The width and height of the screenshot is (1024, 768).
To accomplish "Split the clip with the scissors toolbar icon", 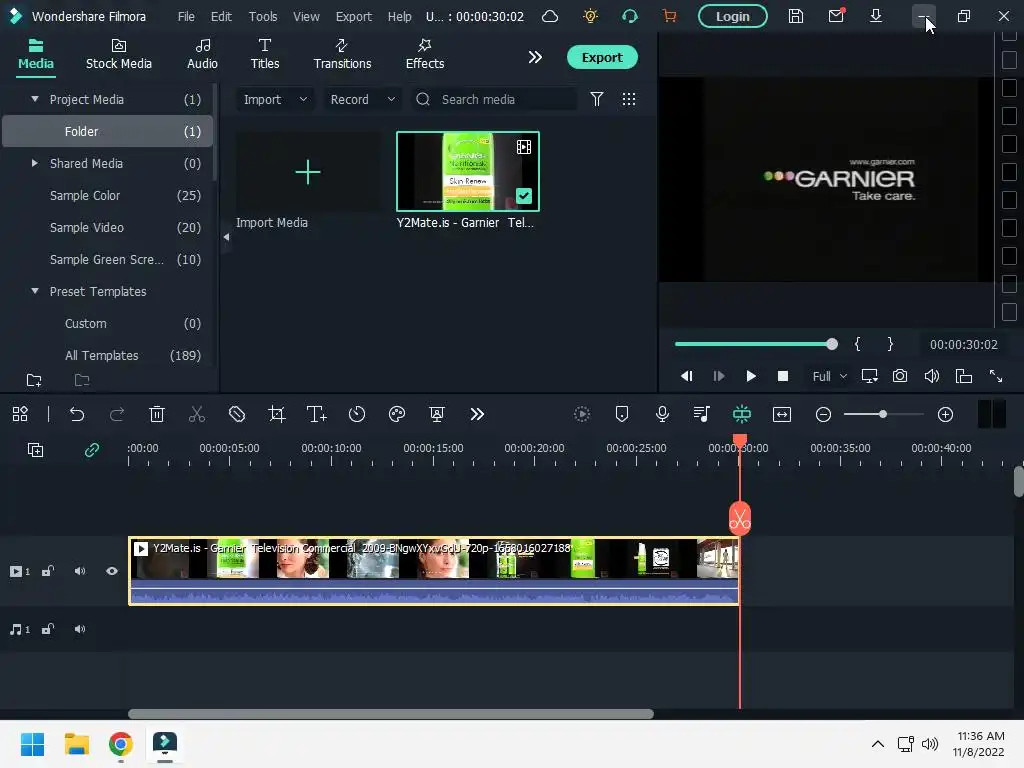I will click(x=197, y=414).
